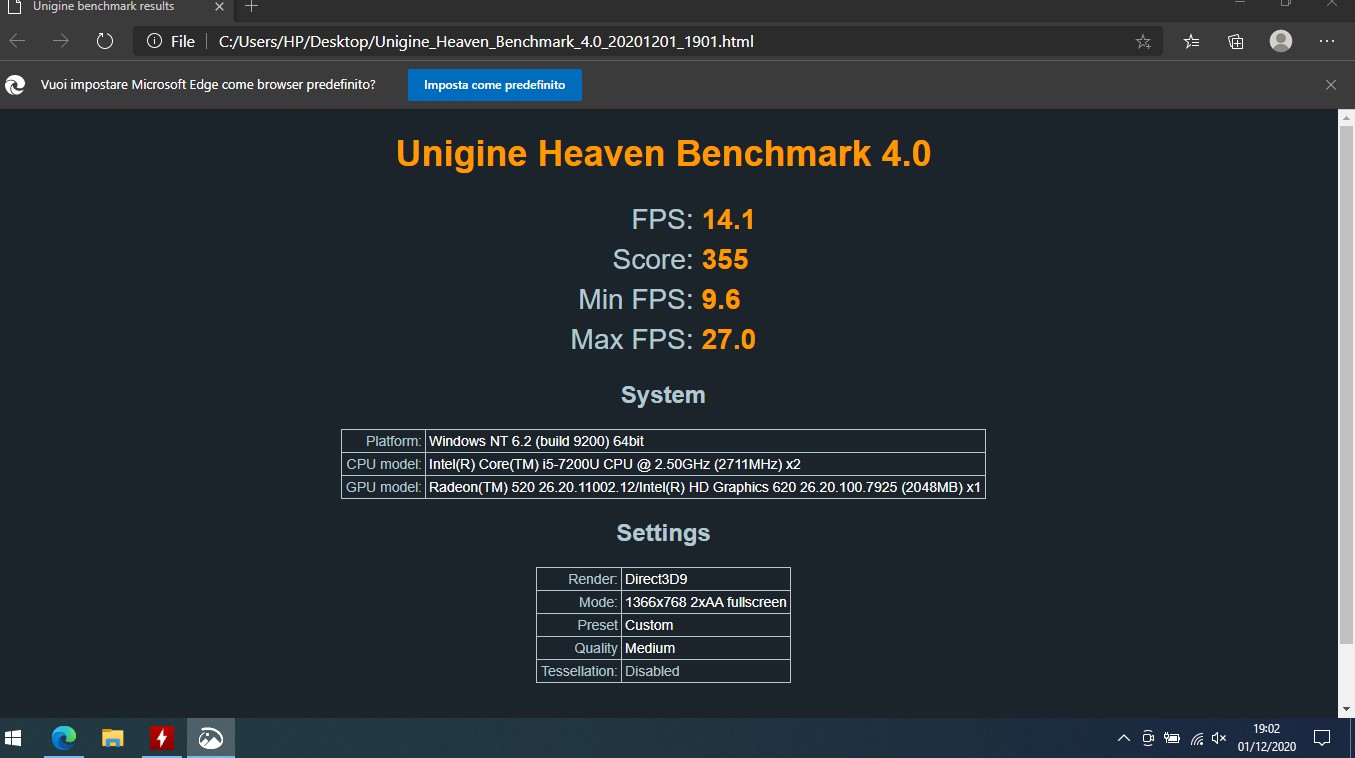The image size is (1355, 758).
Task: Click the Settings section heading
Action: click(x=663, y=533)
